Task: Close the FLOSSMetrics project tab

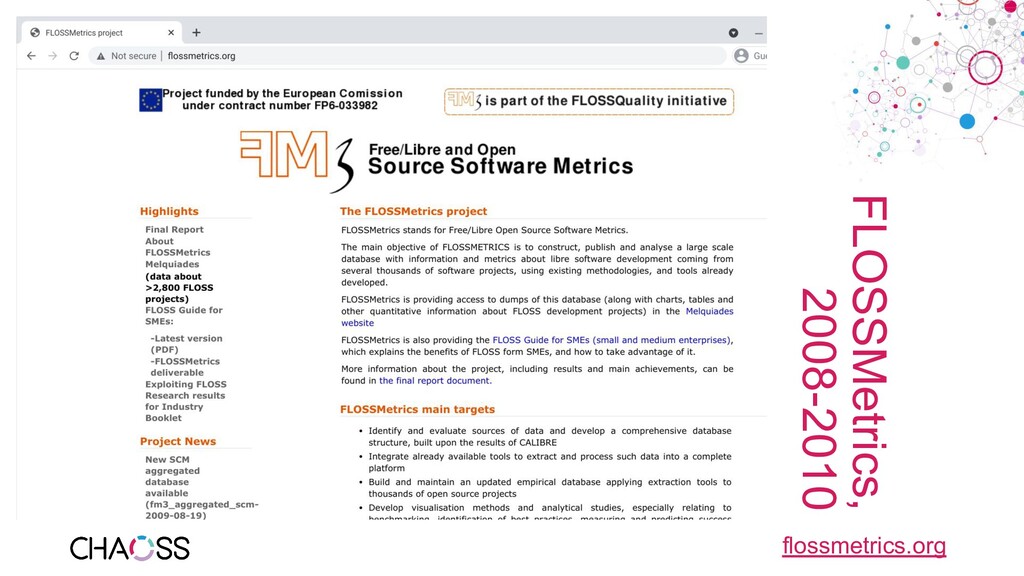Action: (171, 32)
